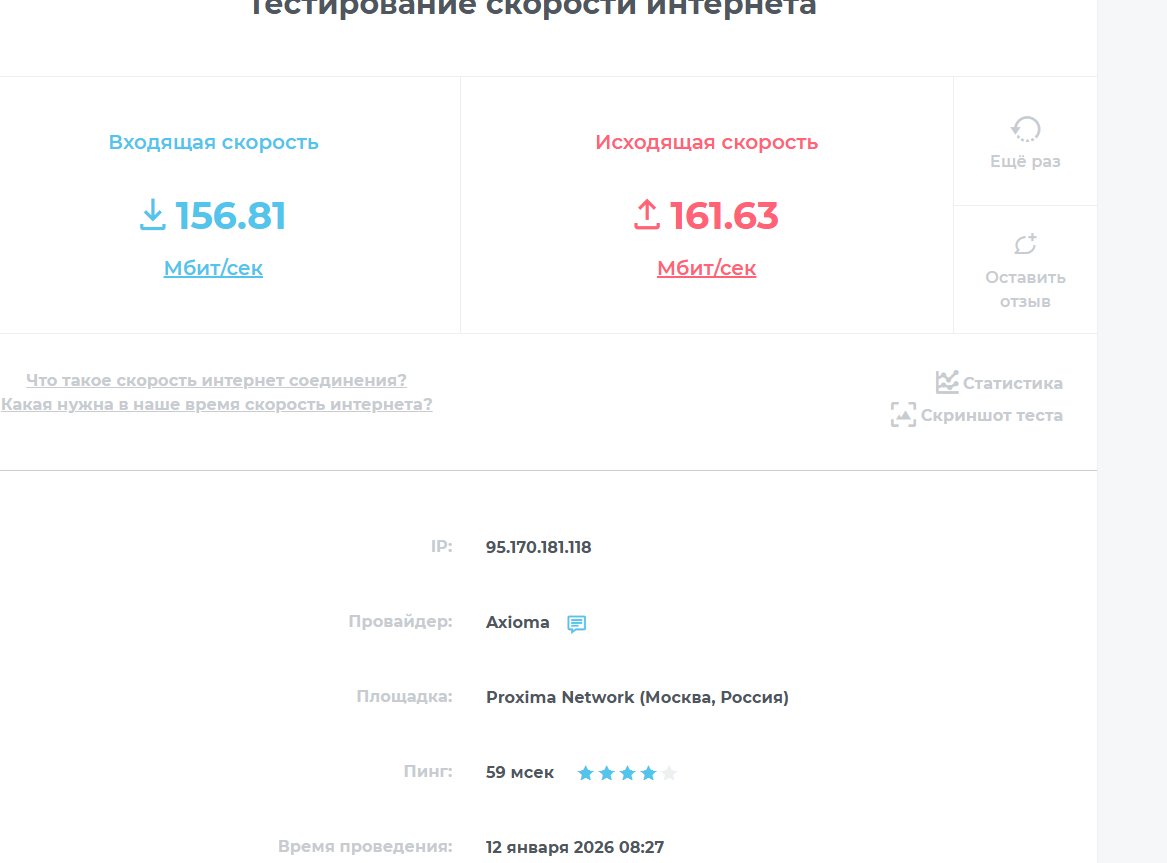Click the Ещё раз reload icon

pyautogui.click(x=1025, y=129)
